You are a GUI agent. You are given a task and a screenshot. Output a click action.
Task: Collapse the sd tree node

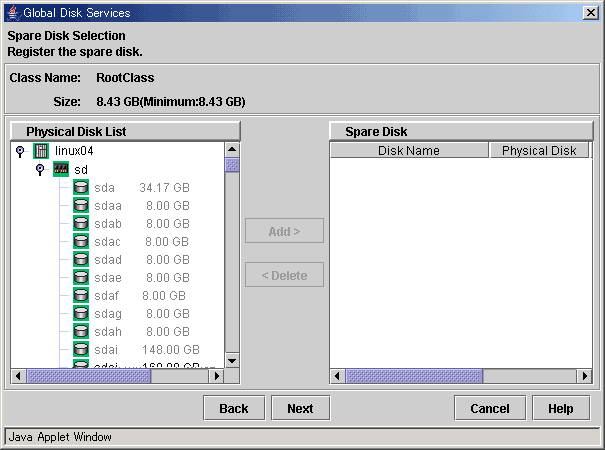point(40,169)
